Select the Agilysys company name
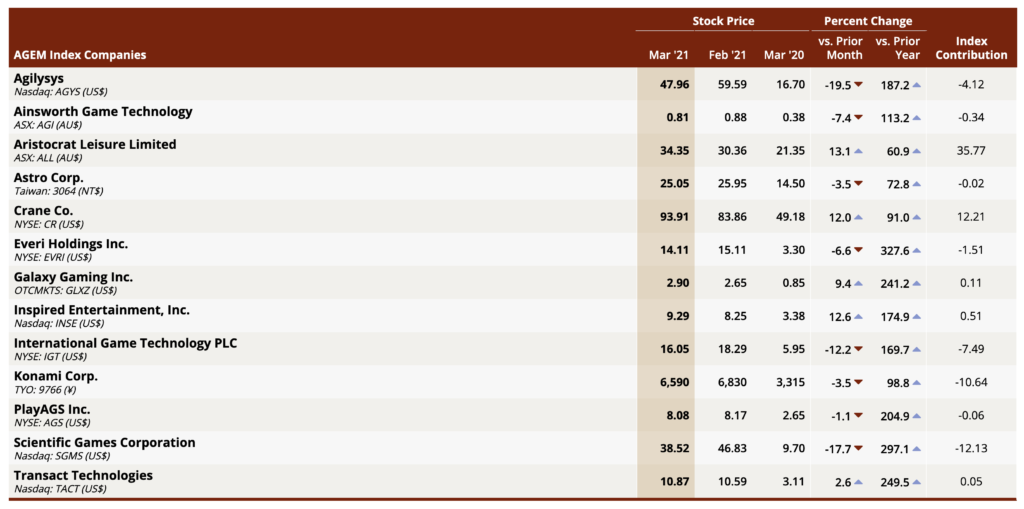Screen dimensions: 1024x509 click(x=39, y=78)
